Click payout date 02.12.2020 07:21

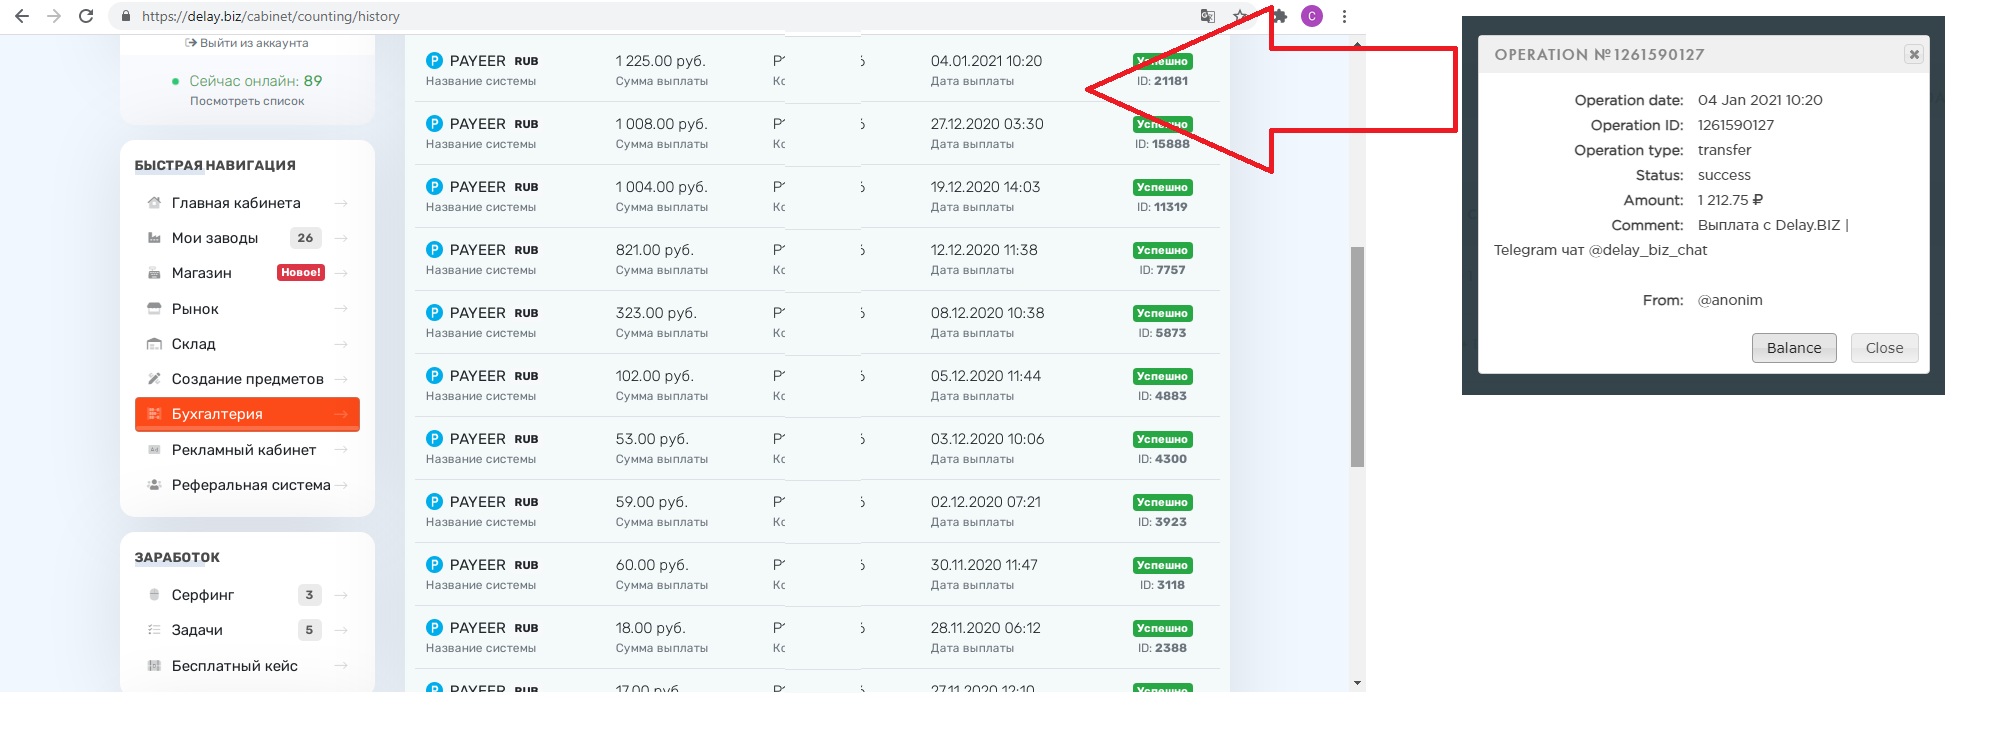coord(986,502)
